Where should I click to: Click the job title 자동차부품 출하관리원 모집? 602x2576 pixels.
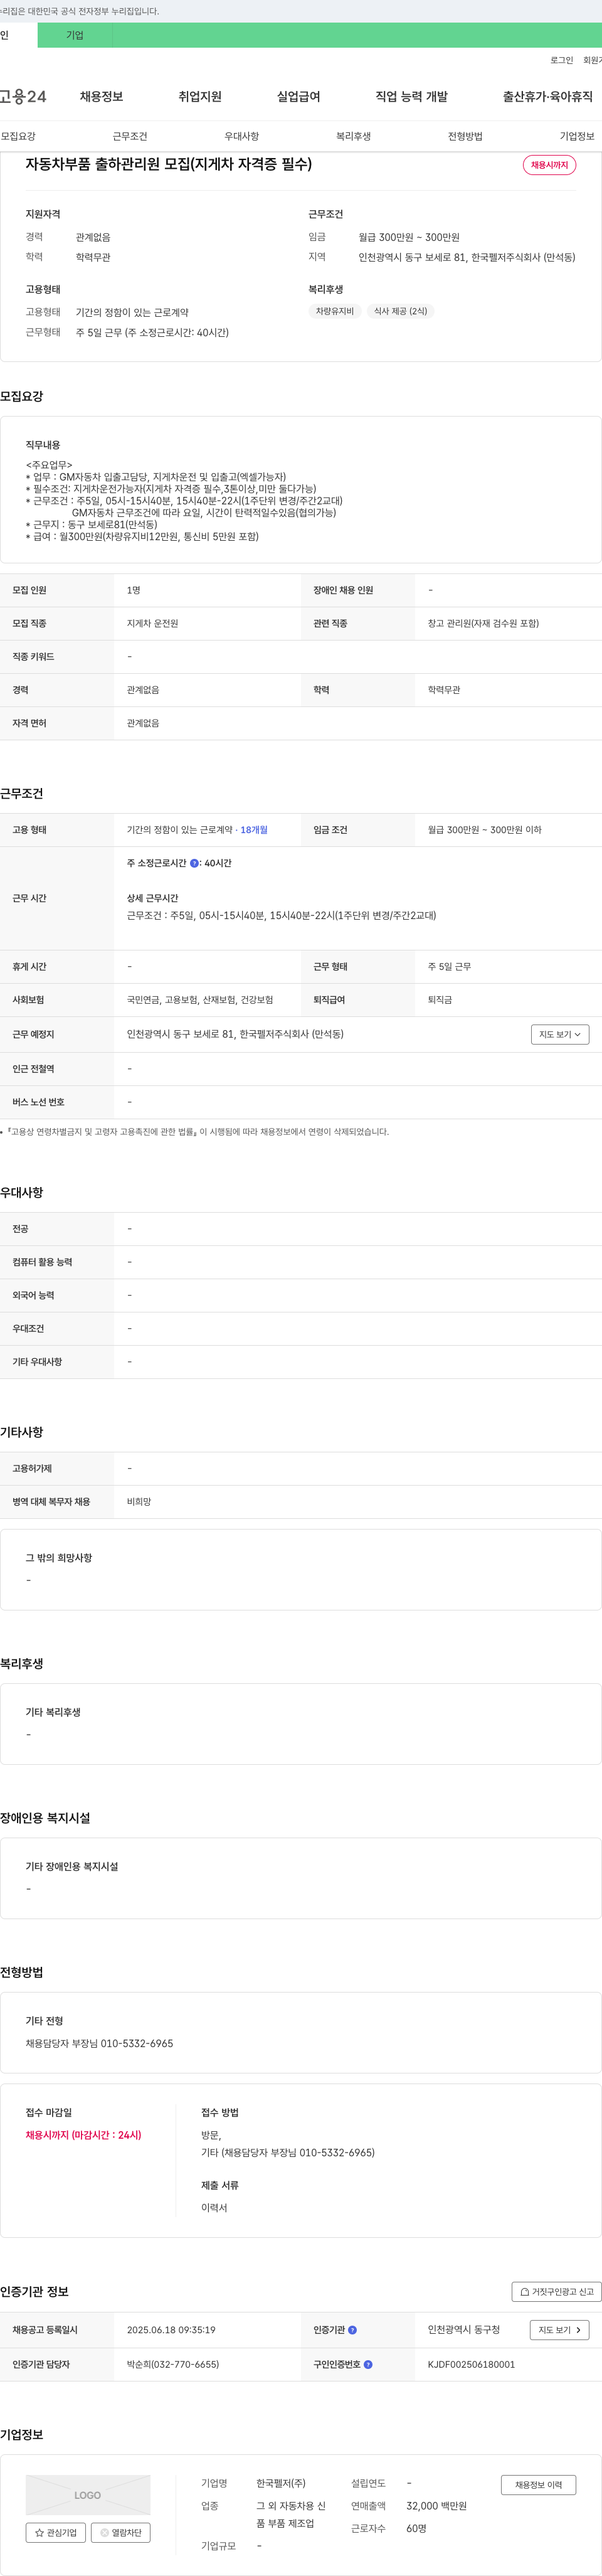[x=168, y=164]
